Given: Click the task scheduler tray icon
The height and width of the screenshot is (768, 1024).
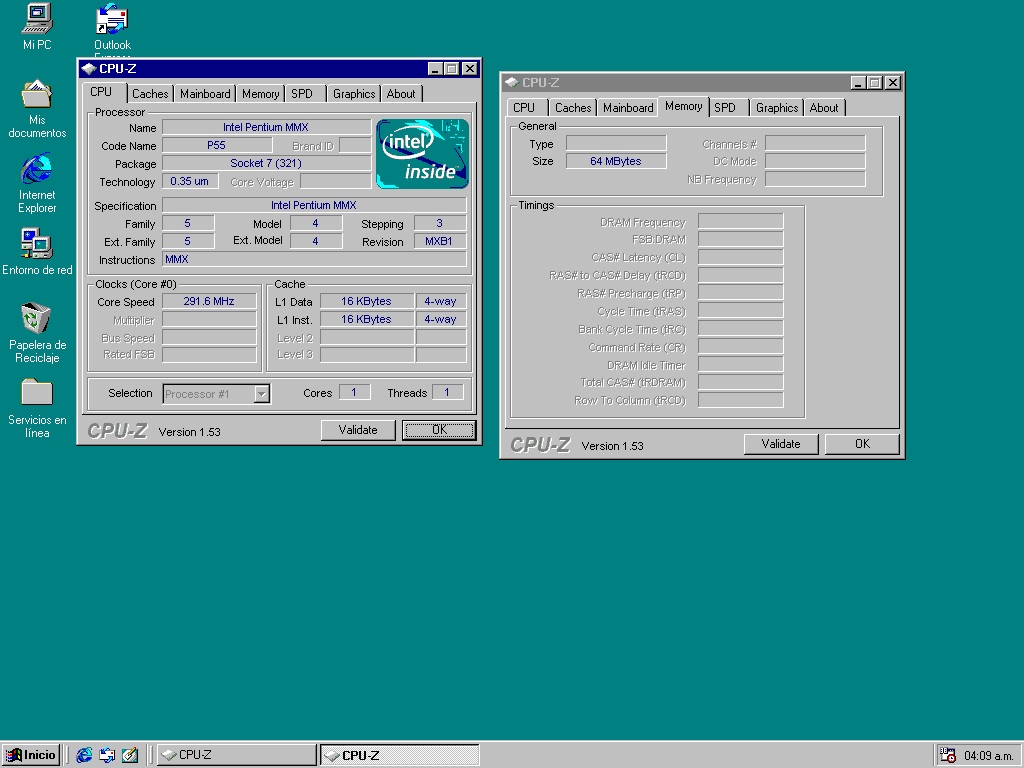Looking at the screenshot, I should tap(948, 755).
